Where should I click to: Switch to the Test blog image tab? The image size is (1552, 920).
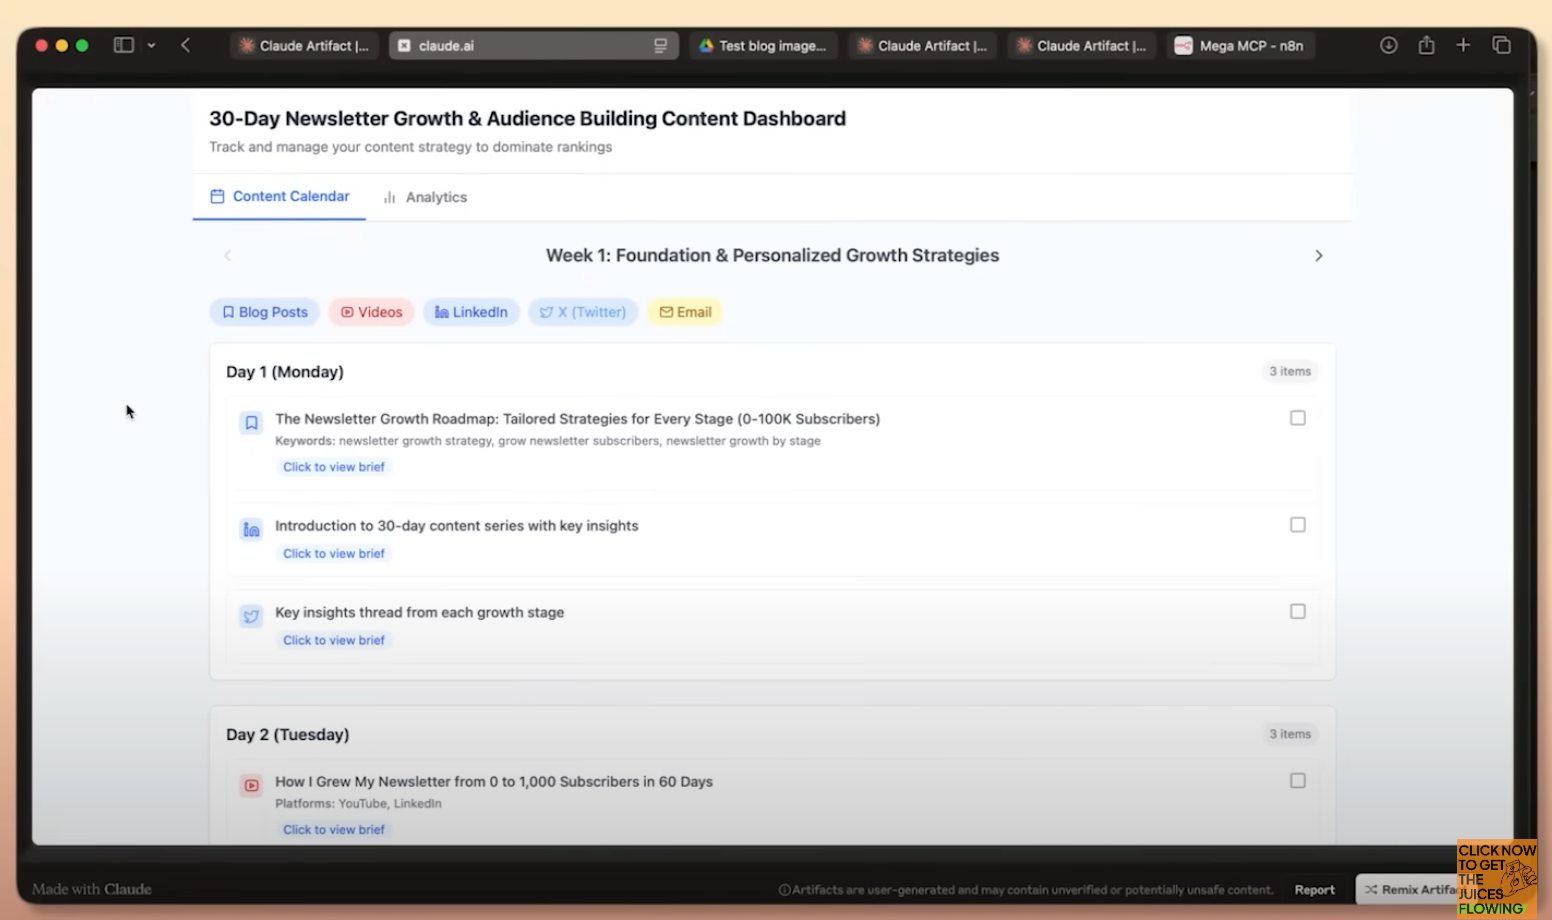(x=763, y=46)
